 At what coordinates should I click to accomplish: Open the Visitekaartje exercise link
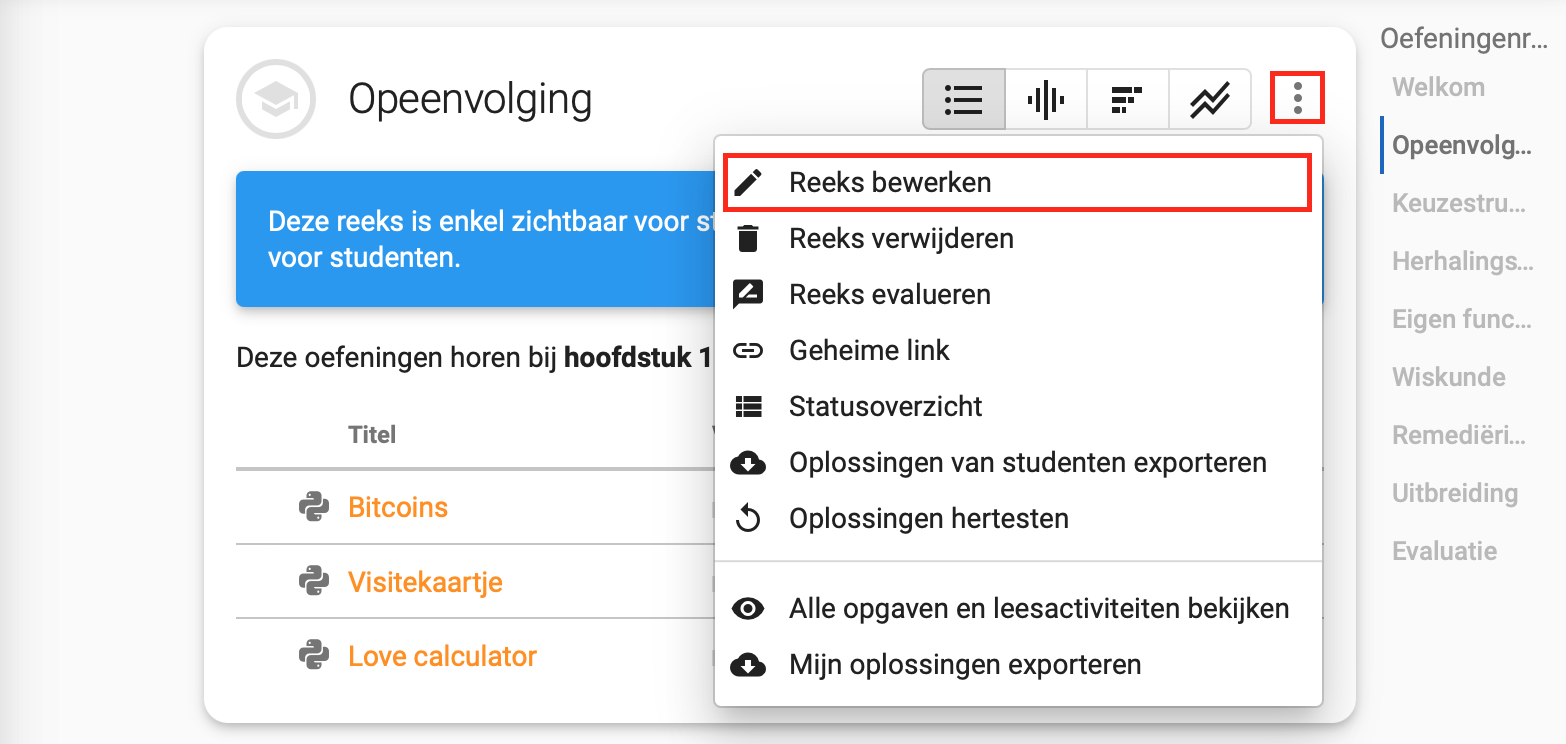coord(425,581)
